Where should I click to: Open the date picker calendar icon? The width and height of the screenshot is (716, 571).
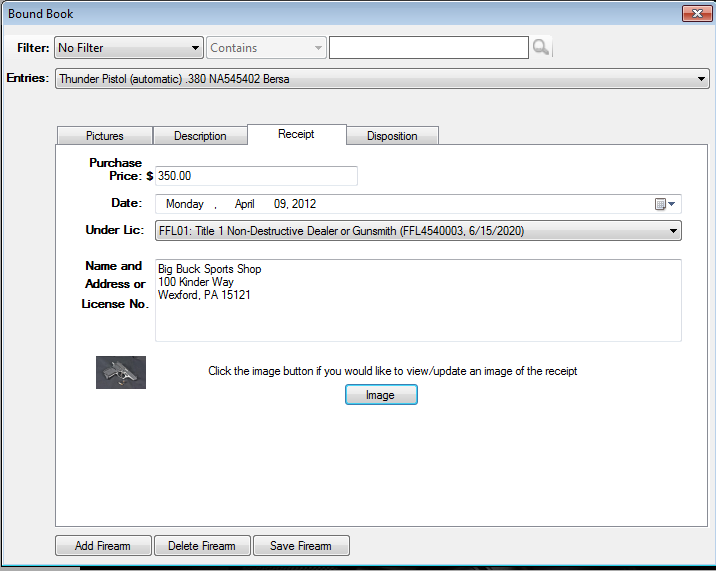[x=665, y=204]
